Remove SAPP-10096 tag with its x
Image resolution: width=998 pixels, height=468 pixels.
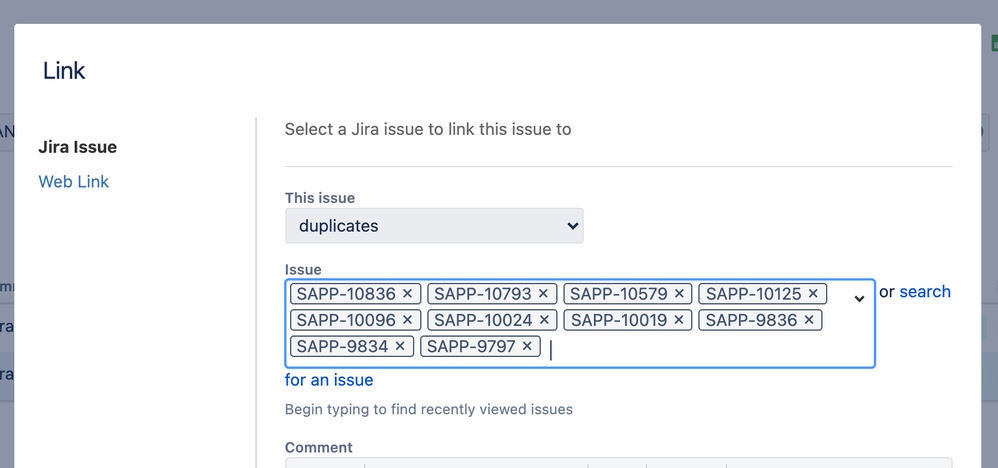coord(407,320)
